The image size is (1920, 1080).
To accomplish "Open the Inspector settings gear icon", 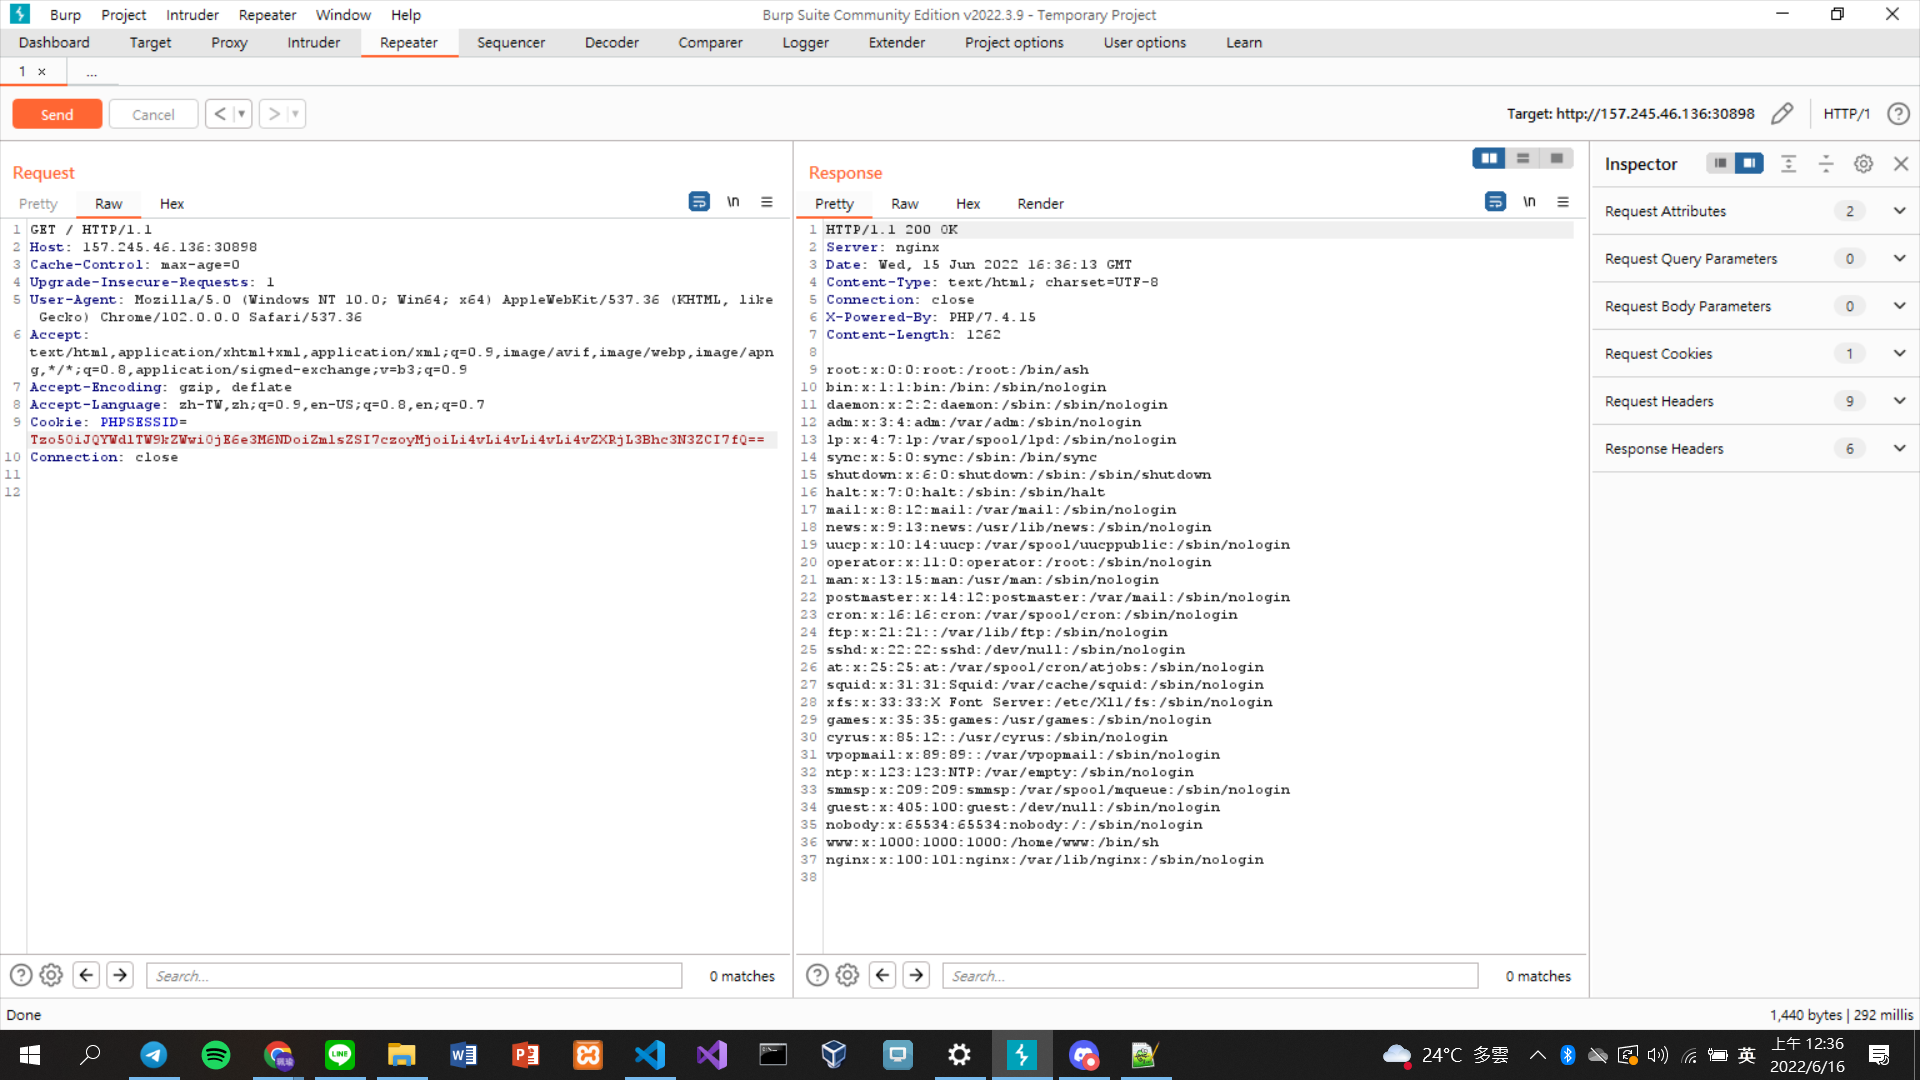I will (x=1863, y=164).
